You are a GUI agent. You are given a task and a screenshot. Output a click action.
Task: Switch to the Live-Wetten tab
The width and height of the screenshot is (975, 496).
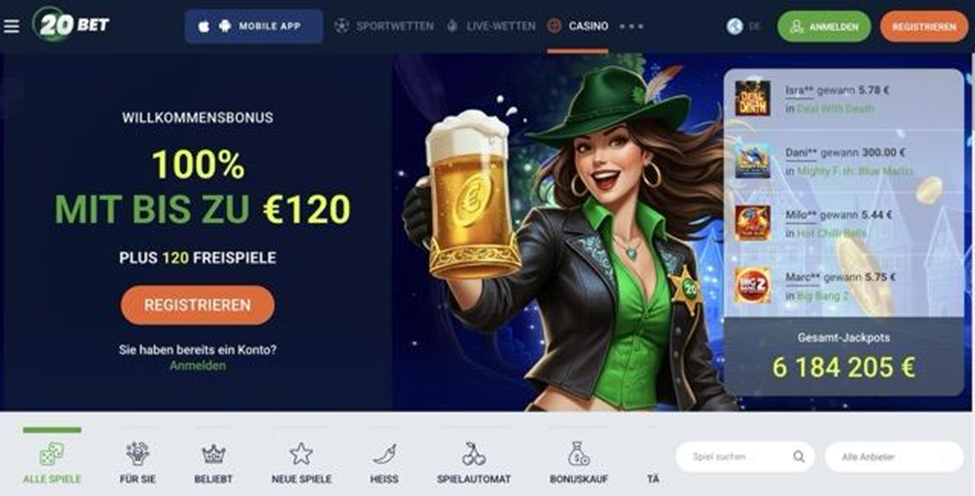click(491, 26)
